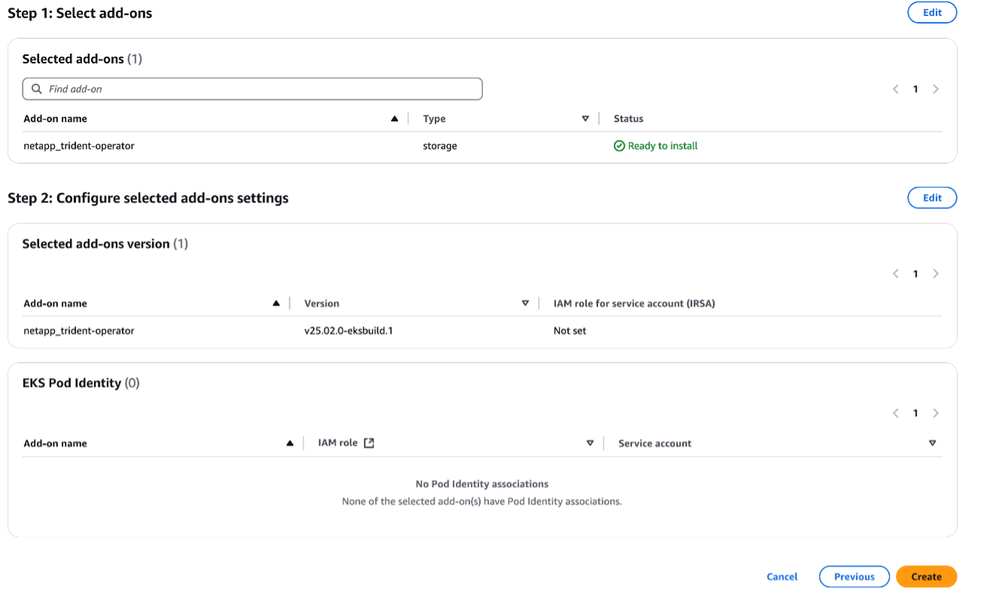999x603 pixels.
Task: Sort ascending by Add-on name in Selected add-ons
Action: point(395,119)
